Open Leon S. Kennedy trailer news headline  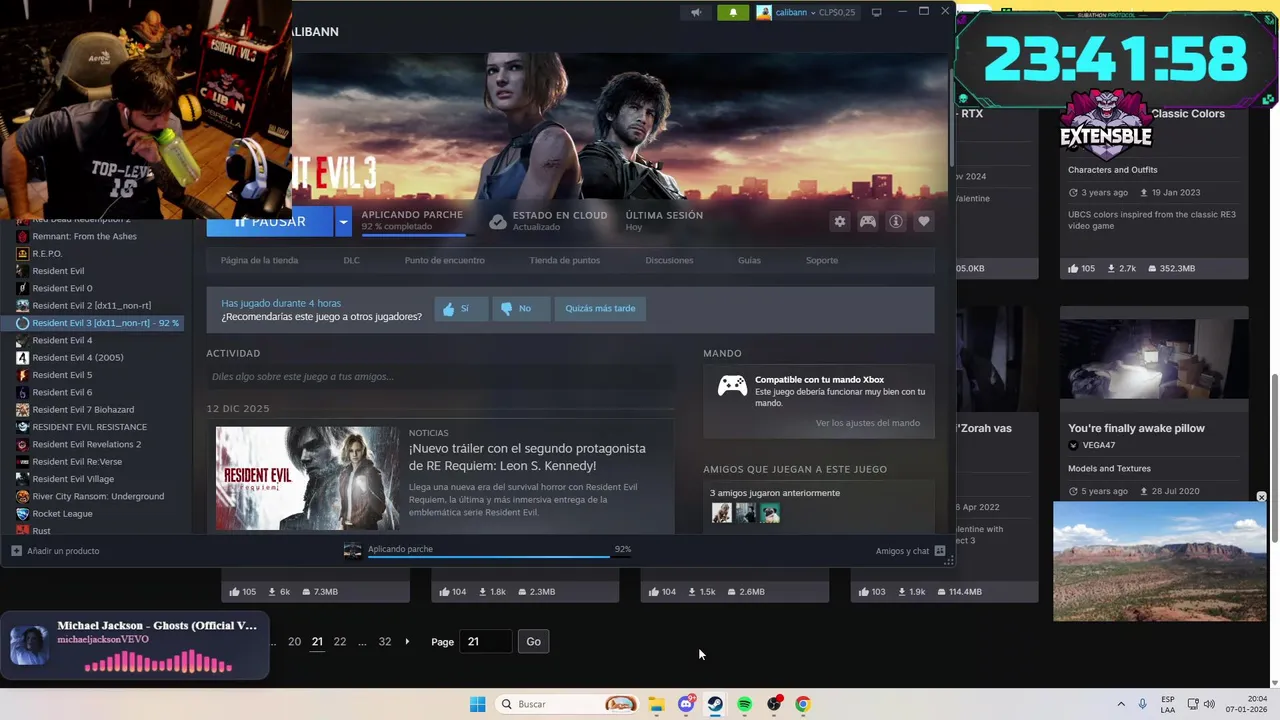click(x=527, y=457)
